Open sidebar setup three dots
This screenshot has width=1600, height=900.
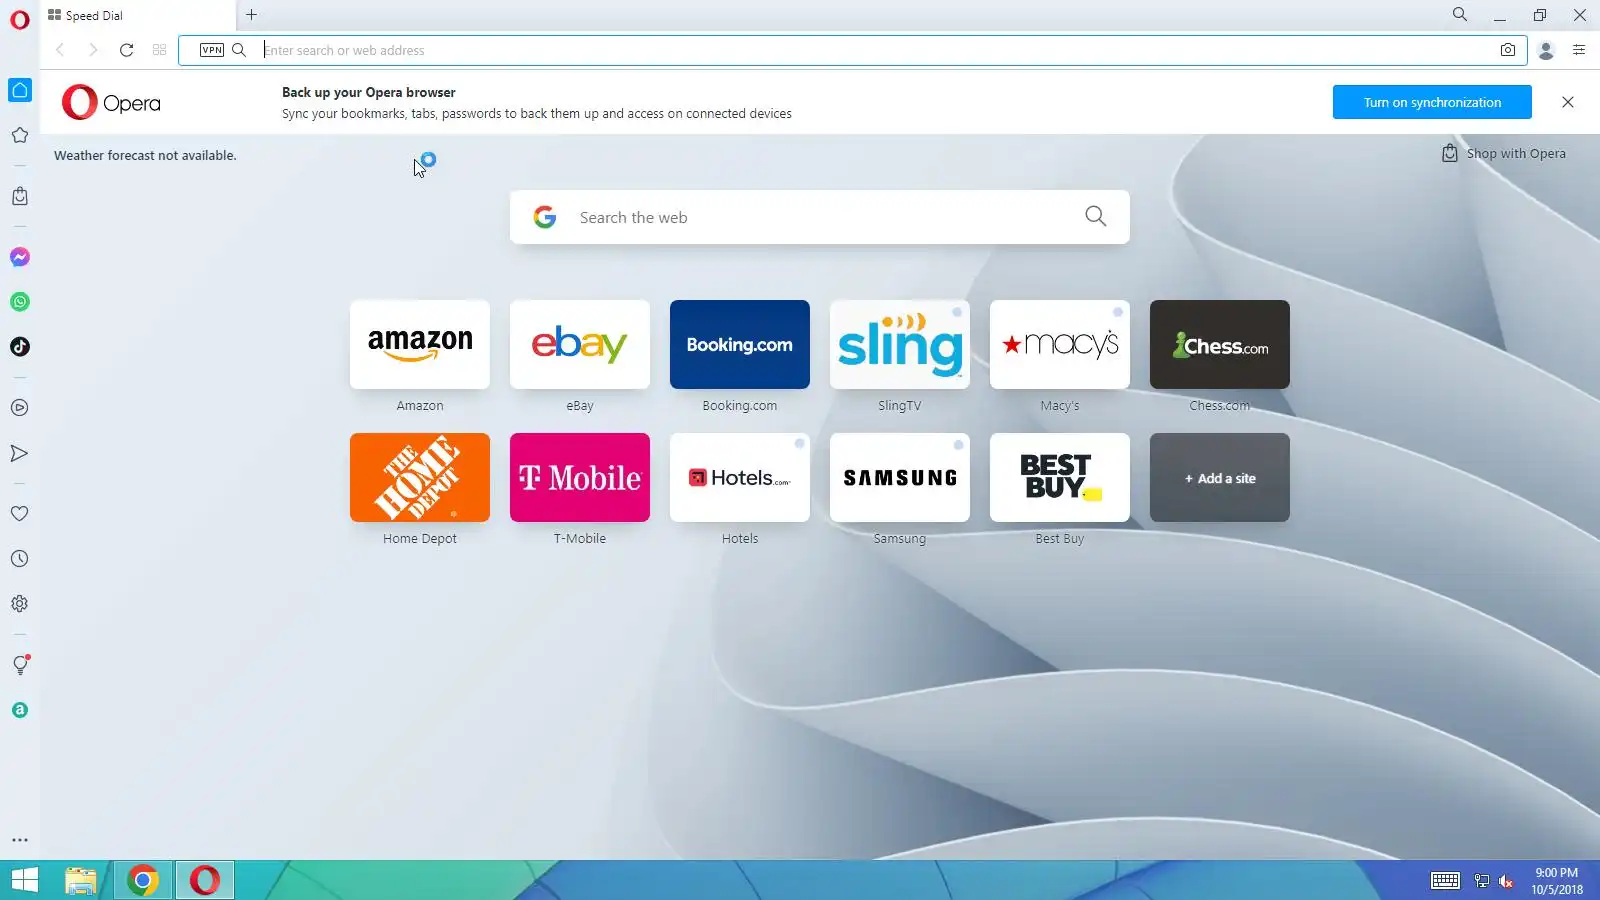[20, 840]
